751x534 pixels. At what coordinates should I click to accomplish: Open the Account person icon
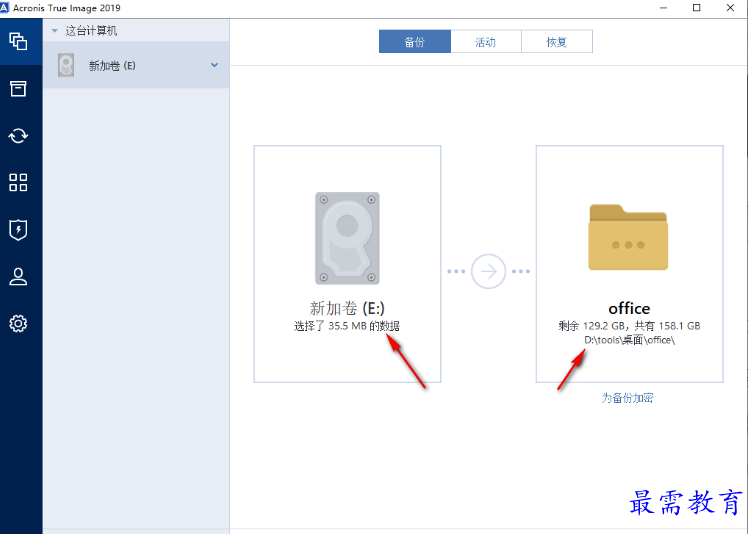pos(18,277)
